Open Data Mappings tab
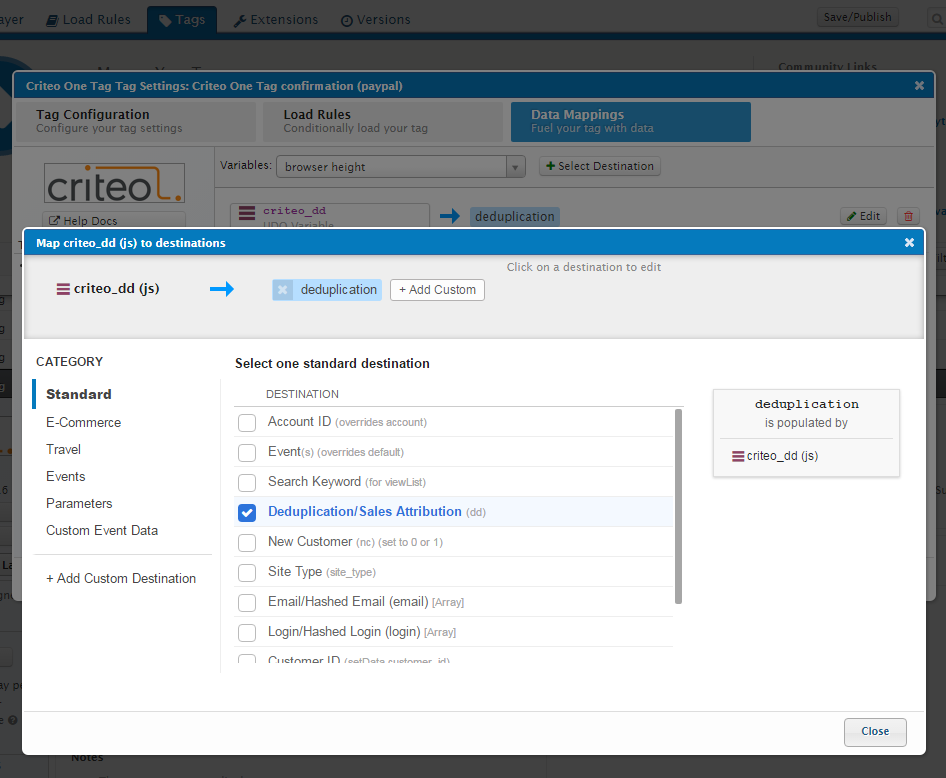Image resolution: width=946 pixels, height=778 pixels. (630, 122)
